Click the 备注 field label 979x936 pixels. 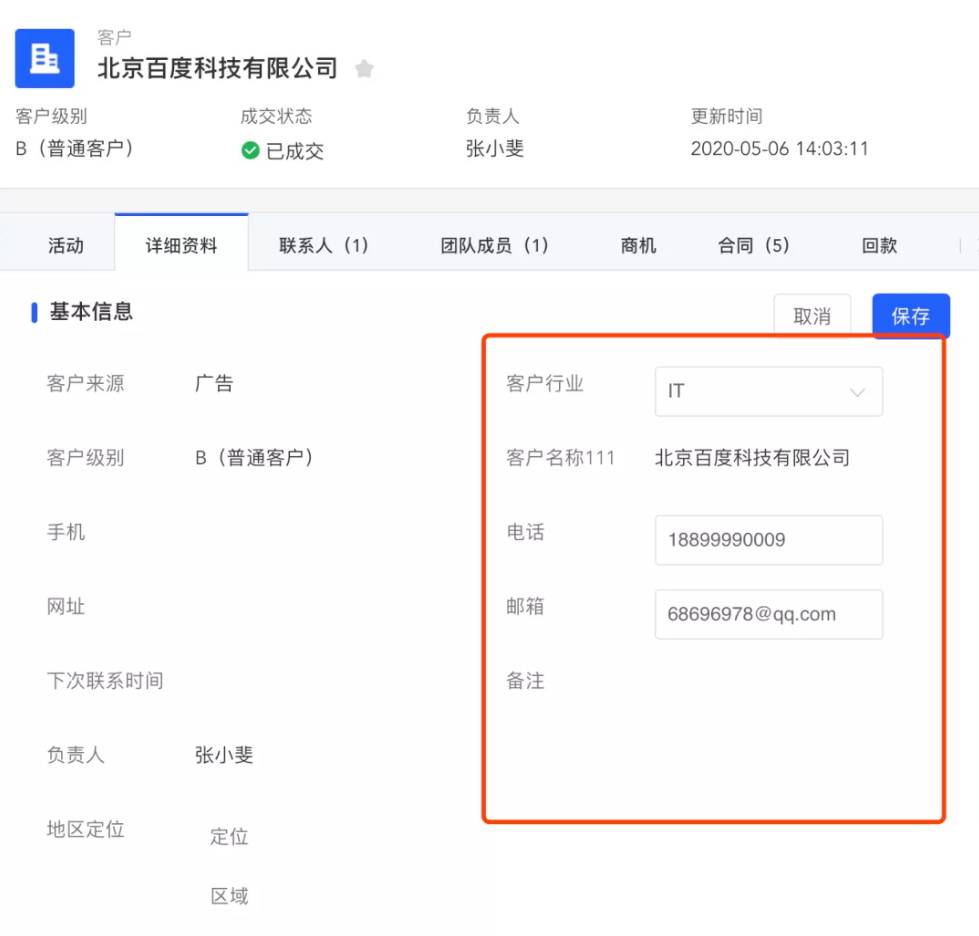(x=525, y=681)
